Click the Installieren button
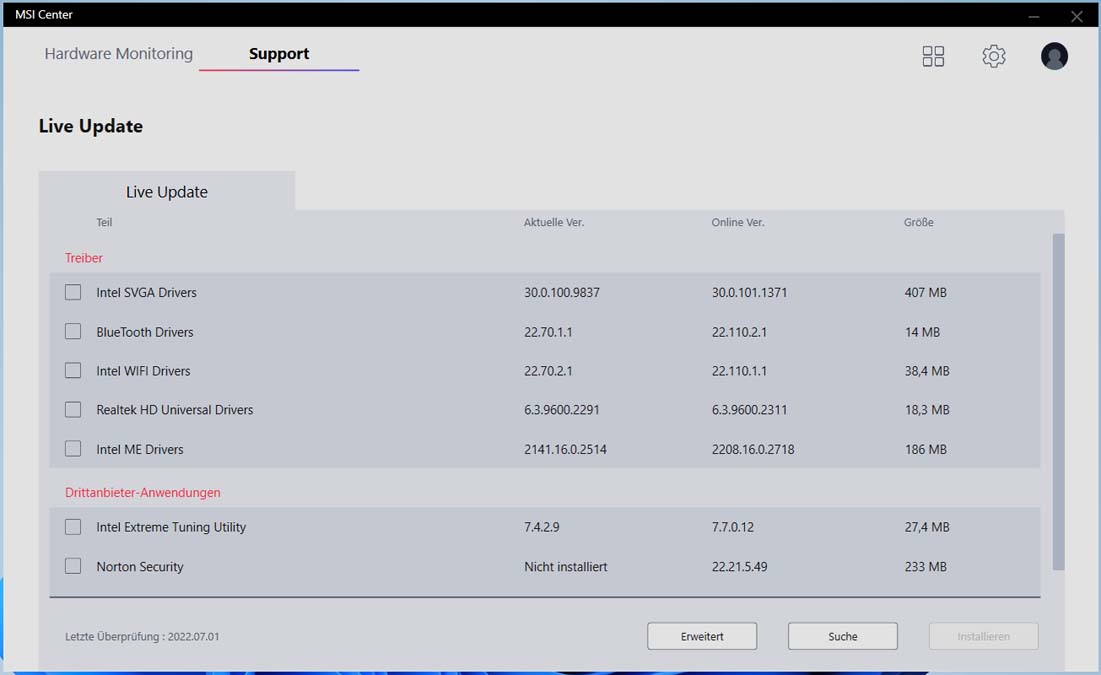Screen dimensions: 1101x675 pos(984,636)
